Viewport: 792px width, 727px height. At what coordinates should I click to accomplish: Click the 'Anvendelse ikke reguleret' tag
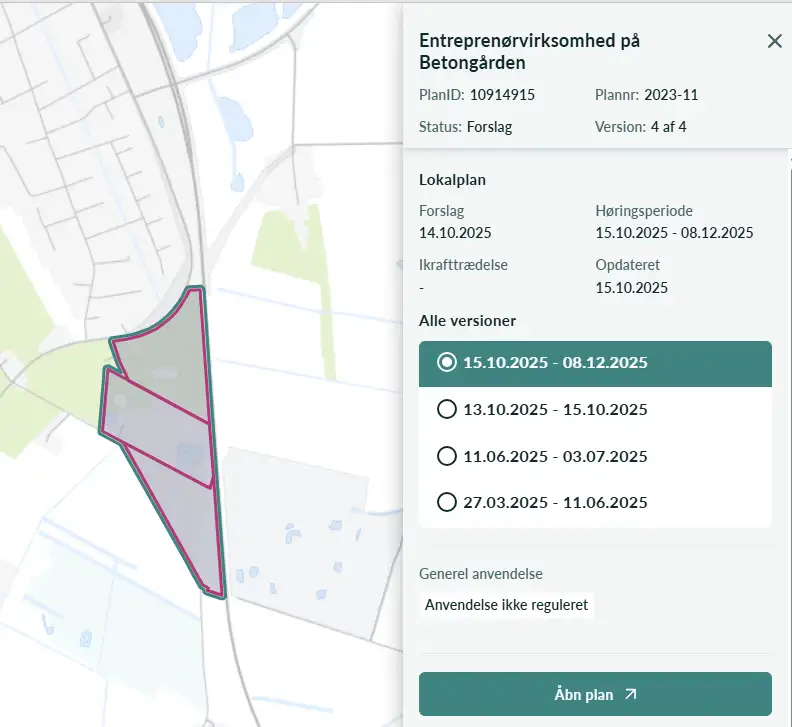click(x=506, y=605)
